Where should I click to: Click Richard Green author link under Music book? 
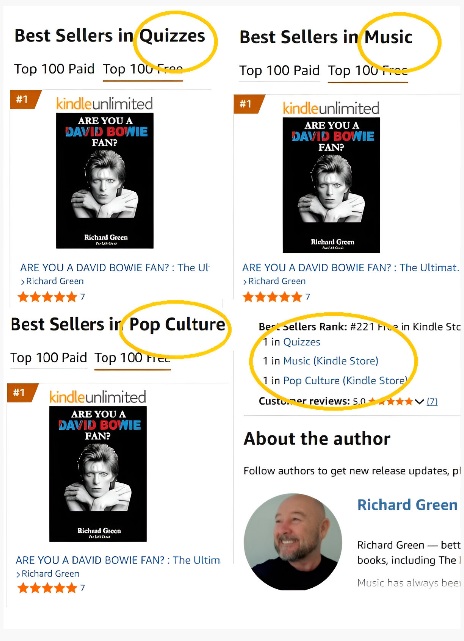point(277,281)
